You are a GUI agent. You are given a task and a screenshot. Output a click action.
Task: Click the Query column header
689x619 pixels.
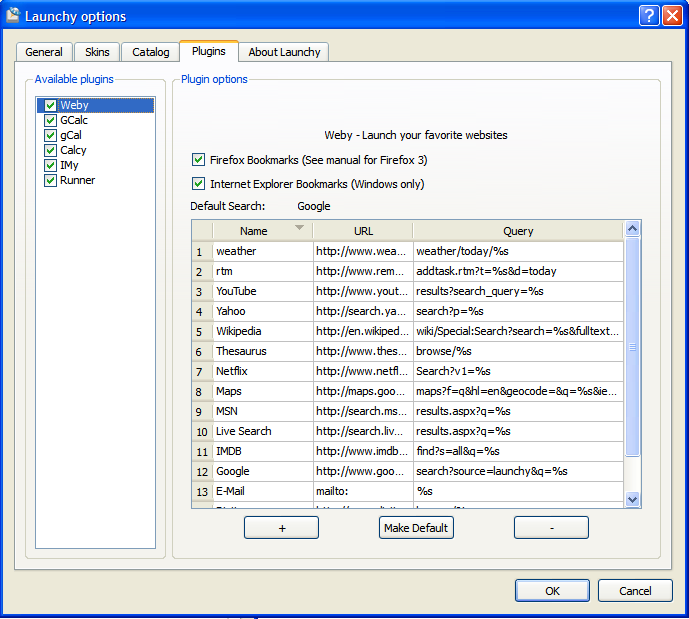(x=518, y=231)
